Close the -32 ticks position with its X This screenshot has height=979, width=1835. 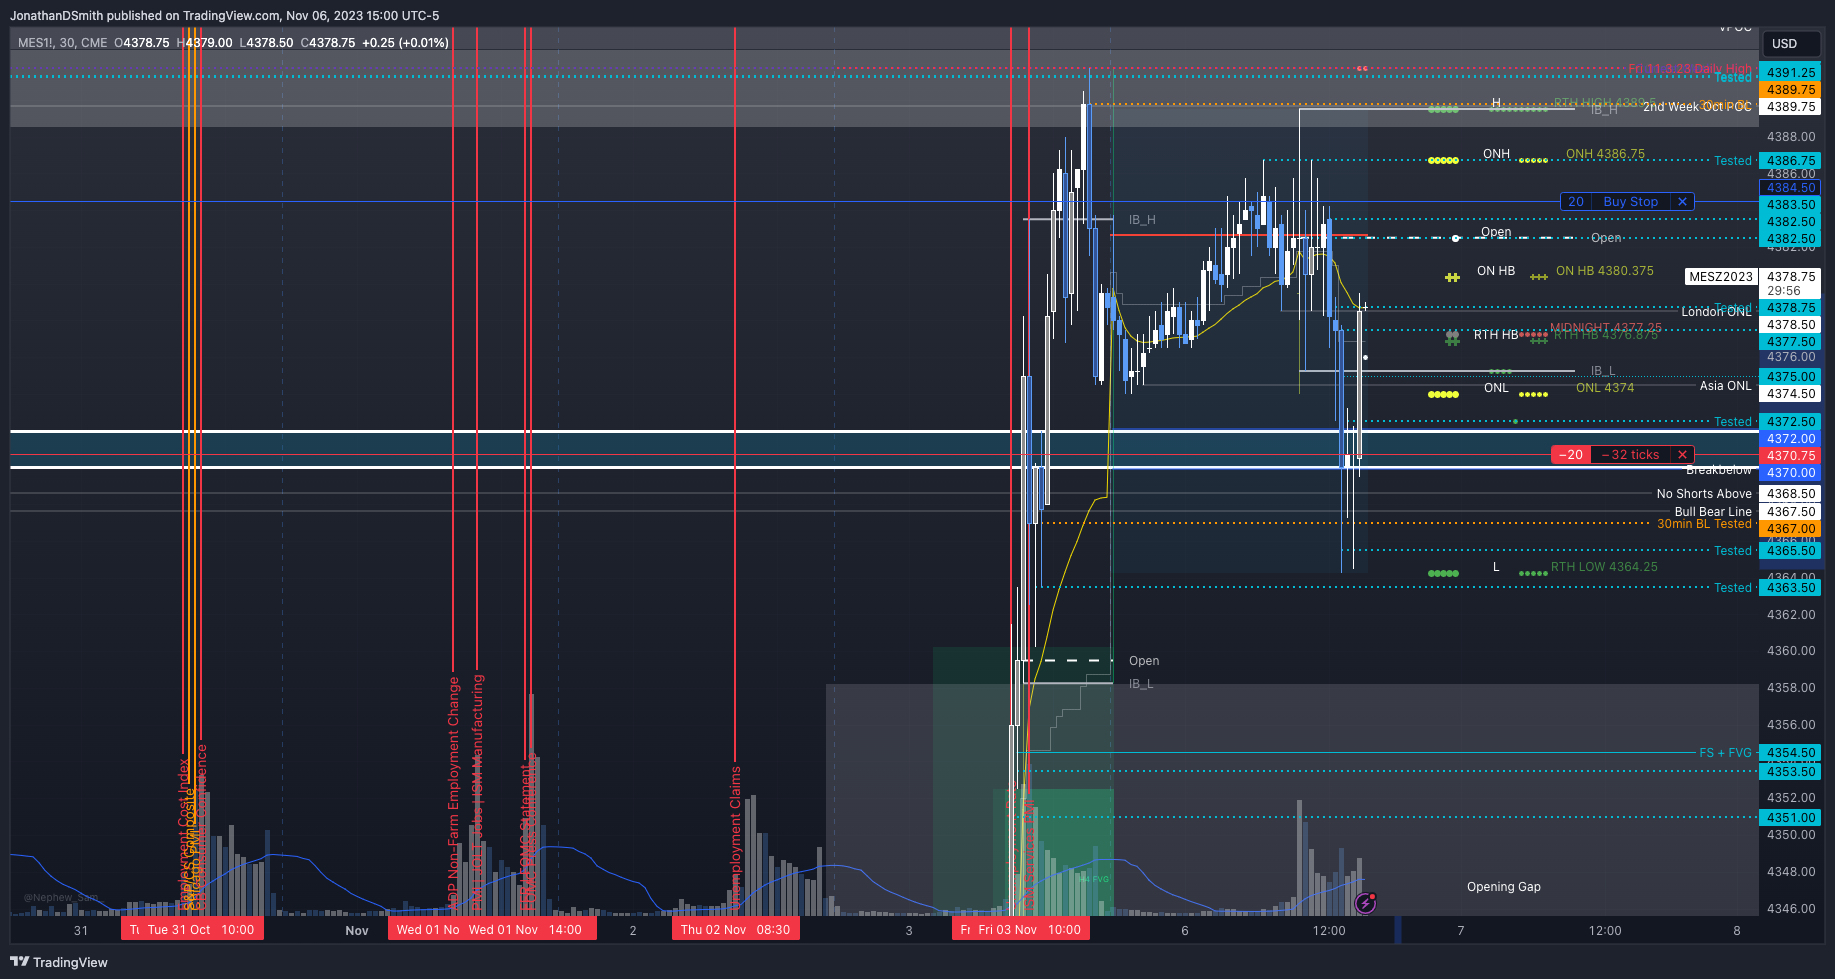coord(1682,455)
